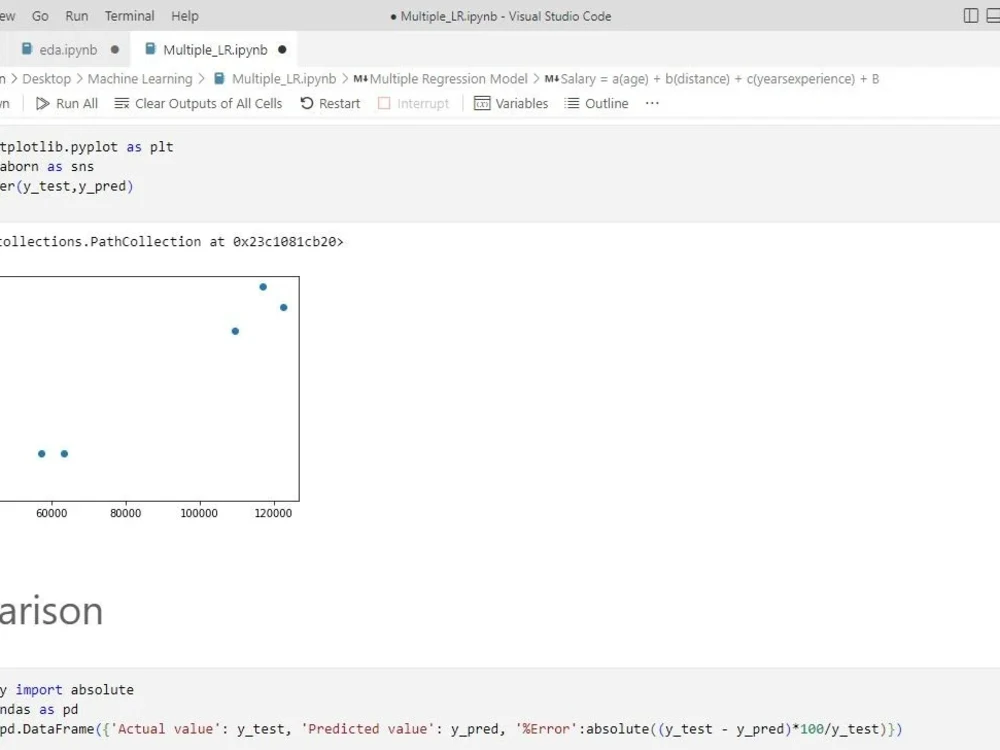Click the unsaved dot on the Multiple_LR.ipynb tab
The image size is (1000, 750).
[283, 50]
